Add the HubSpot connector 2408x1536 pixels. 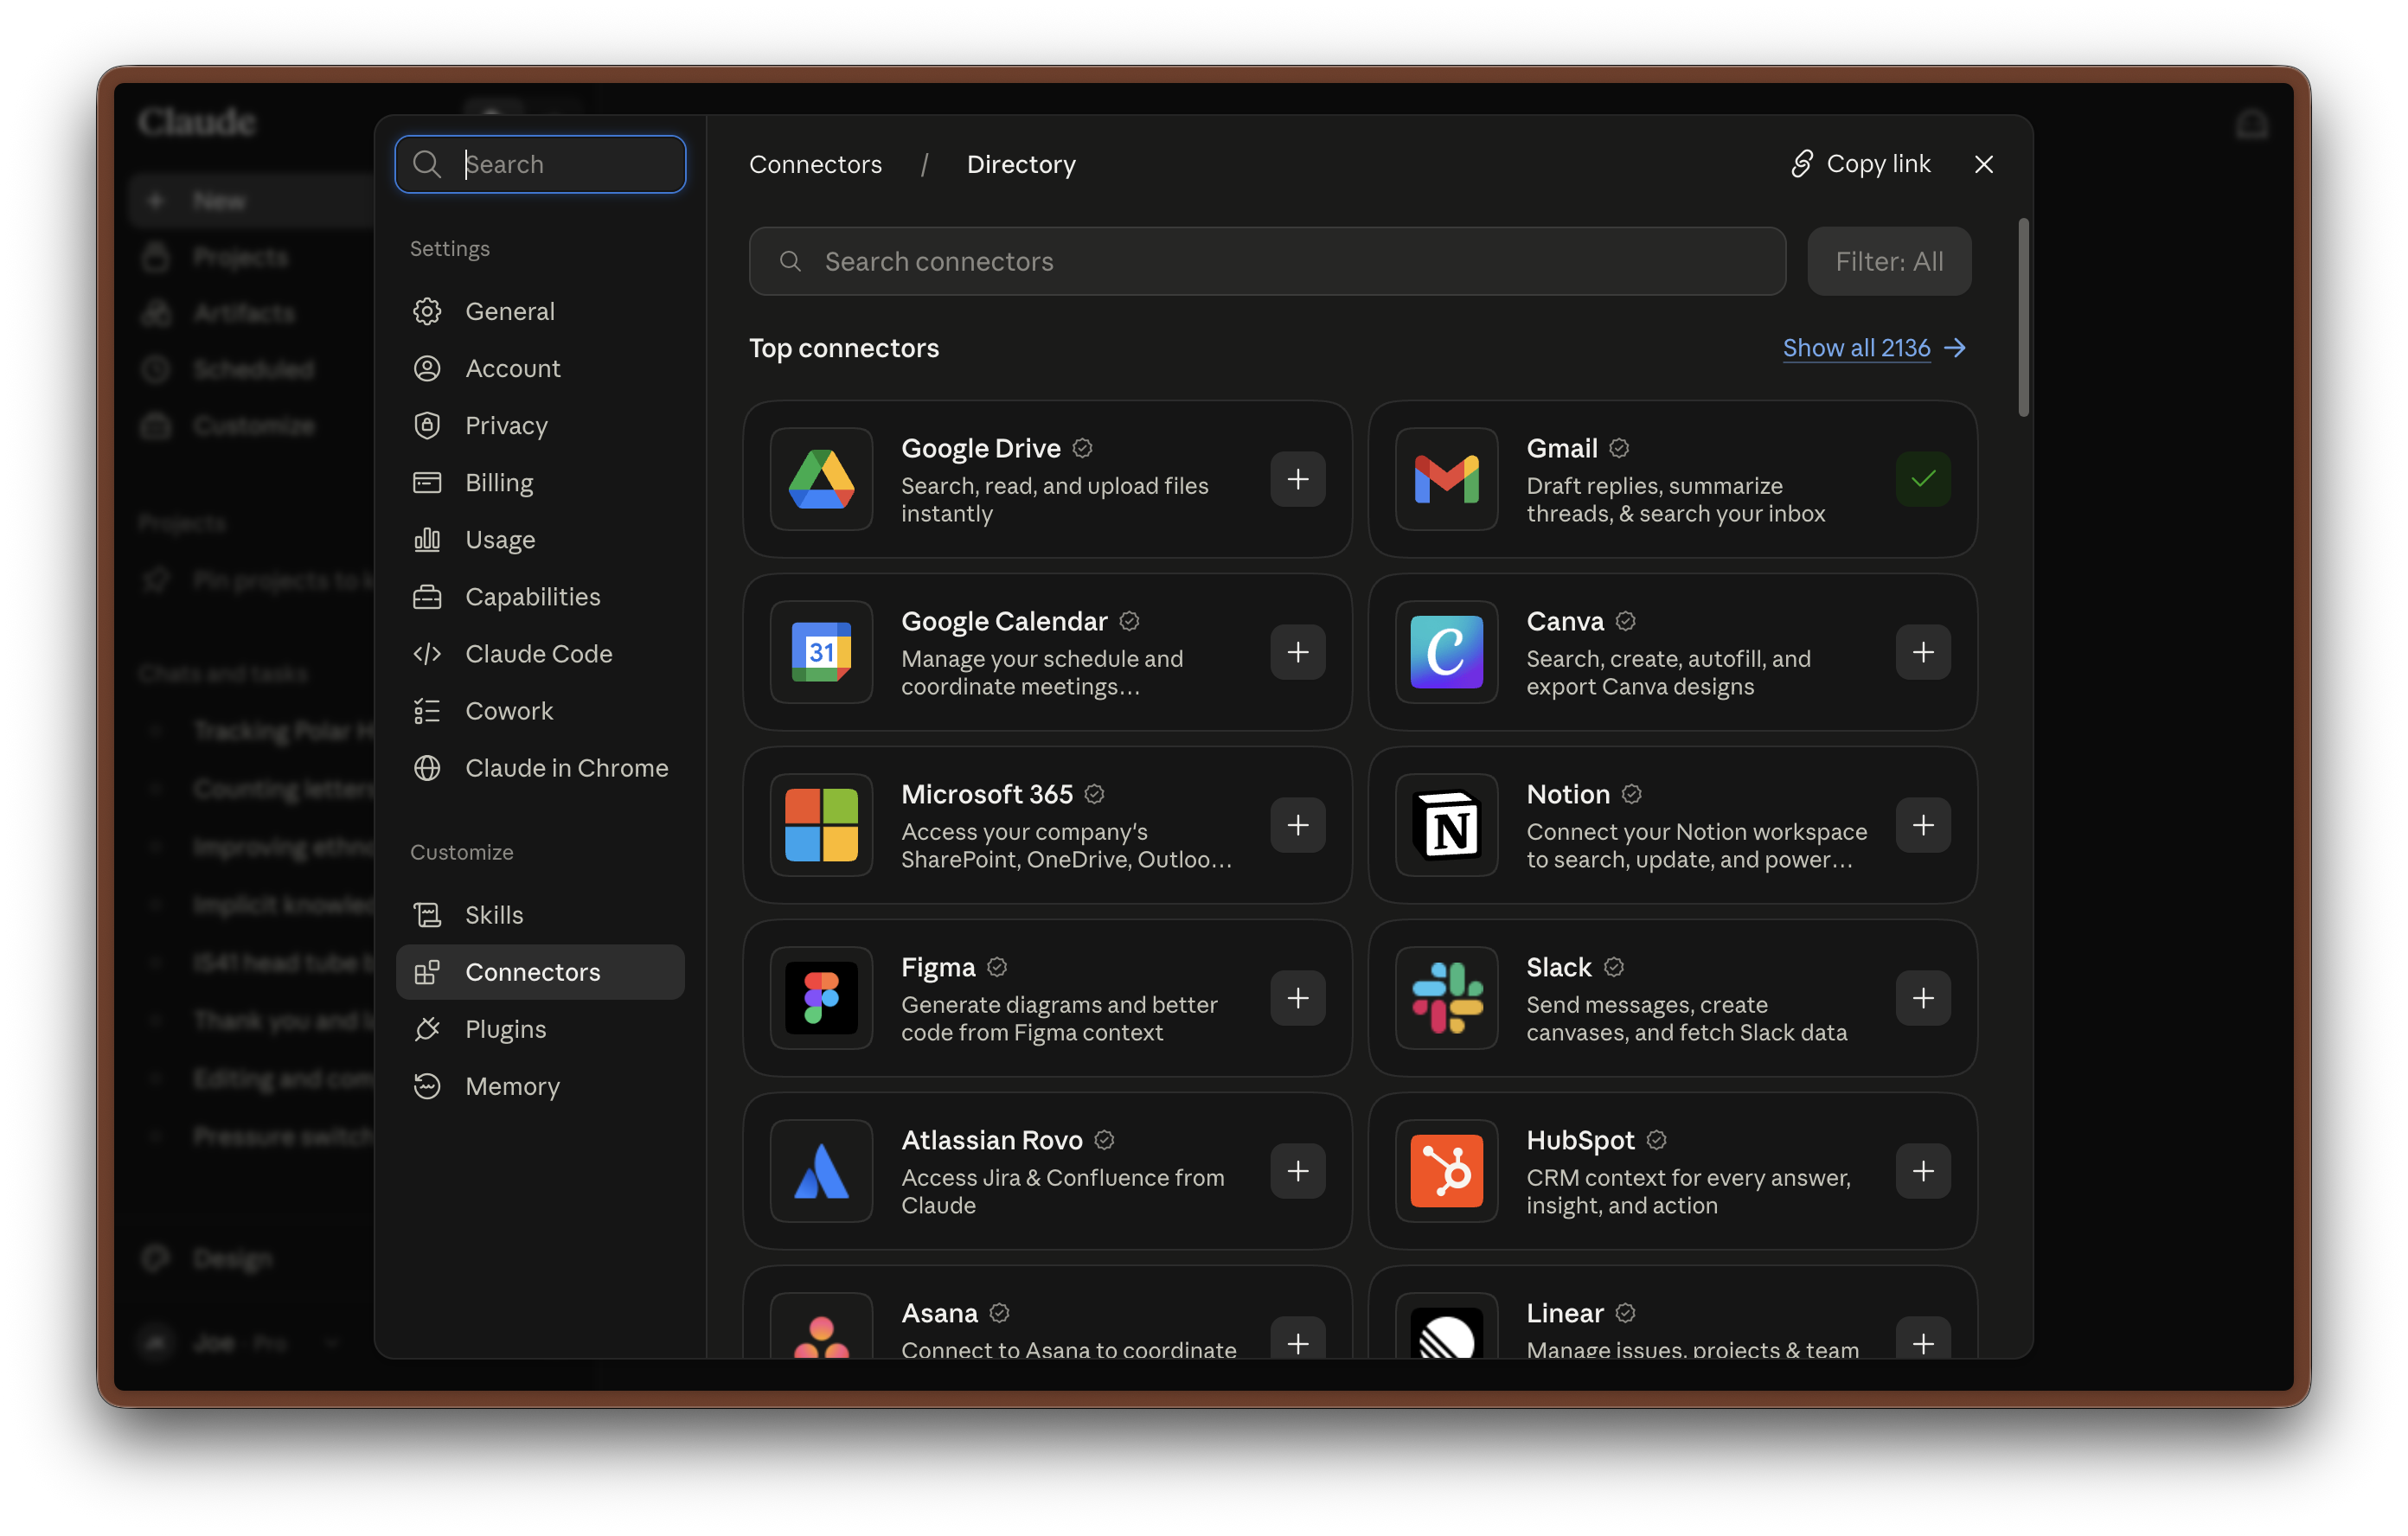[1922, 1171]
